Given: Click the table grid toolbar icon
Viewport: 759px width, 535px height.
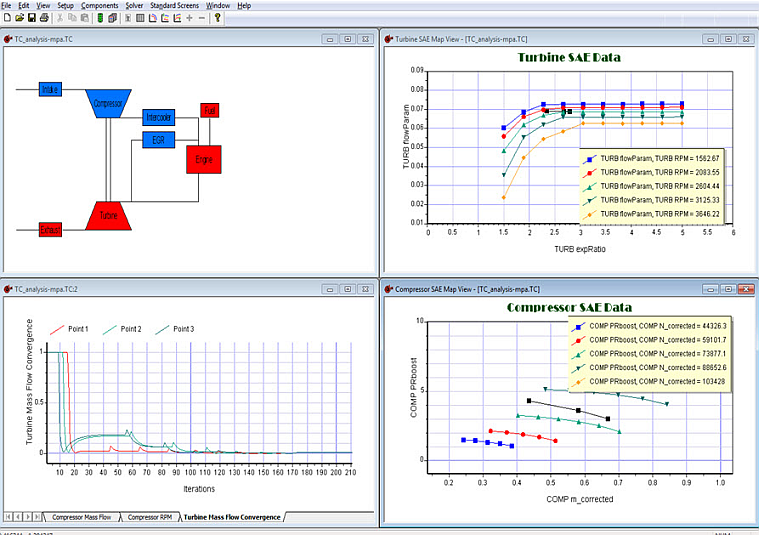Looking at the screenshot, I should 140,18.
